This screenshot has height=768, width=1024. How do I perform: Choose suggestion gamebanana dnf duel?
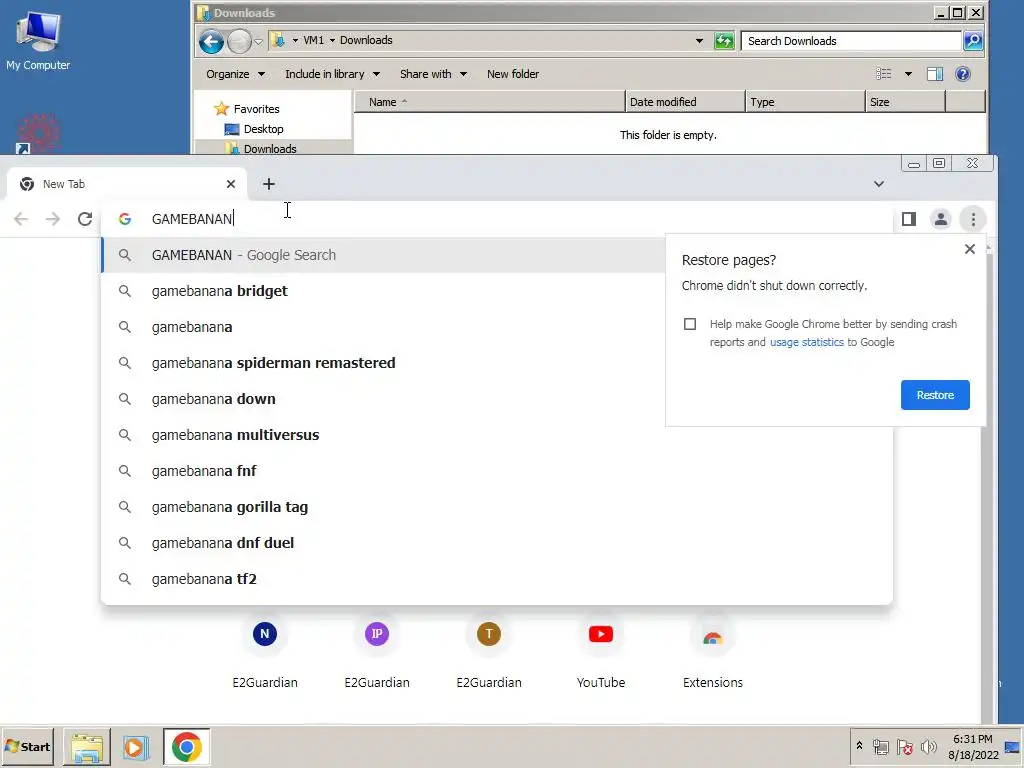pos(497,543)
